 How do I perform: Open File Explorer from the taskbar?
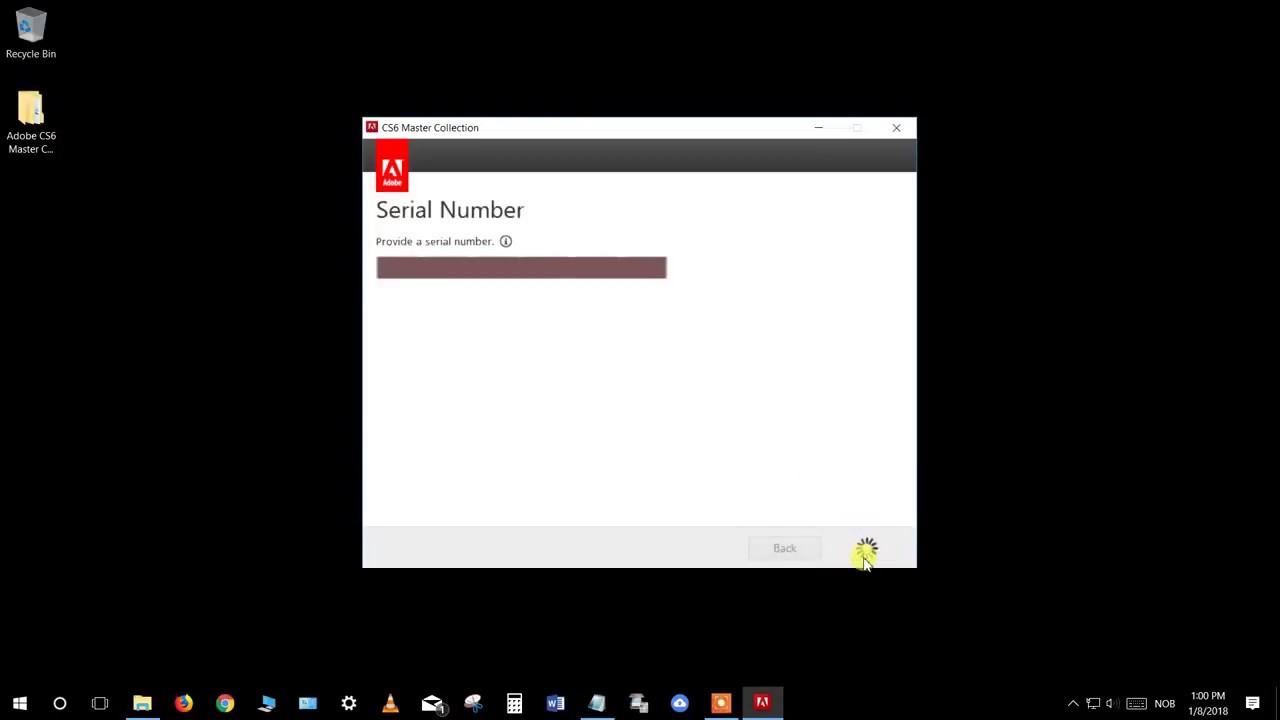[x=142, y=703]
